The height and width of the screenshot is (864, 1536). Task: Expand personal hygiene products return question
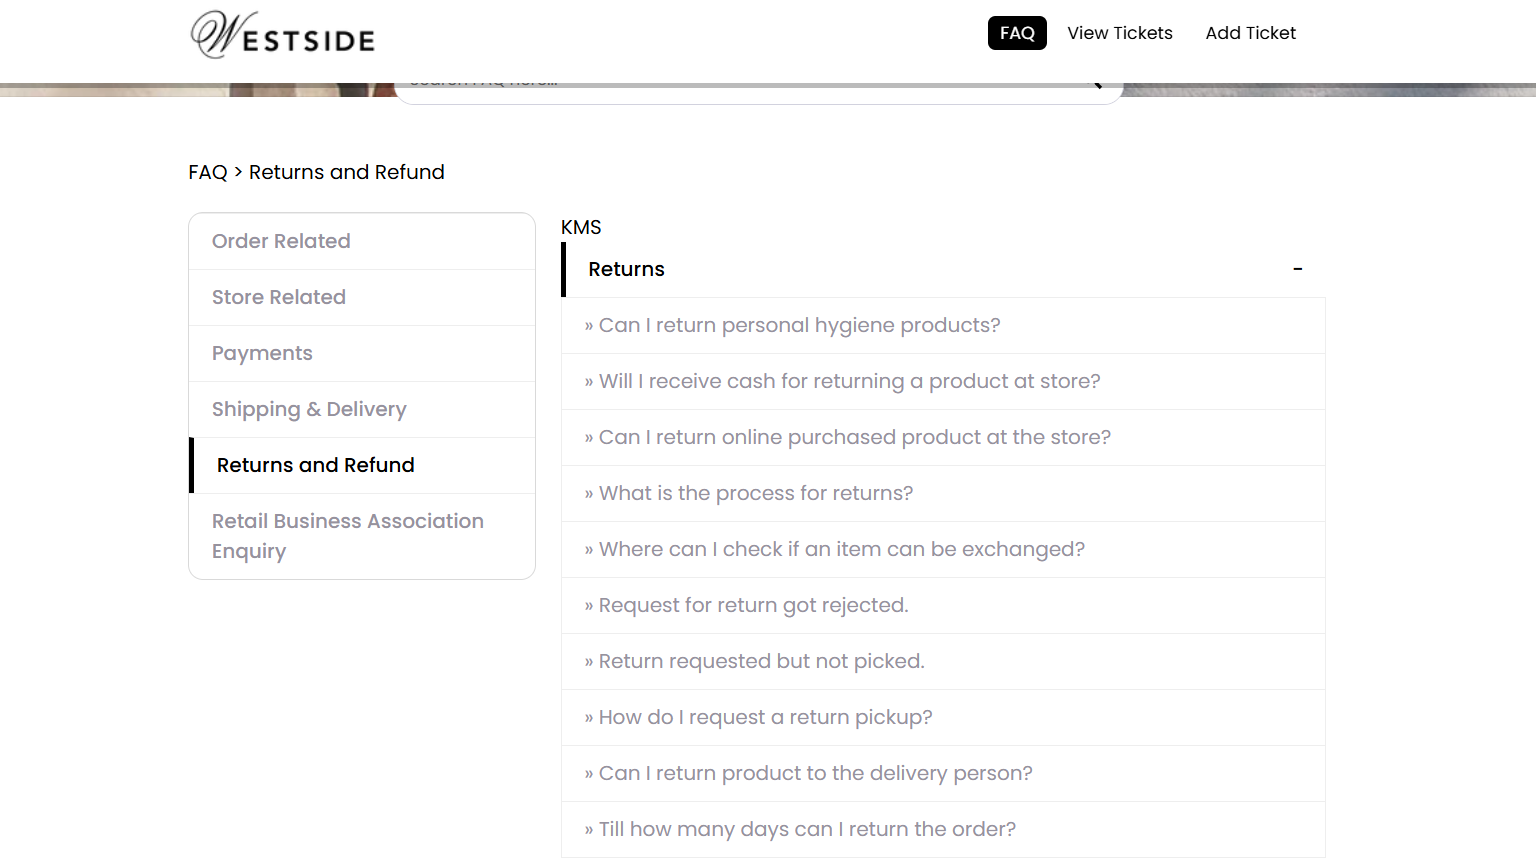(x=799, y=325)
